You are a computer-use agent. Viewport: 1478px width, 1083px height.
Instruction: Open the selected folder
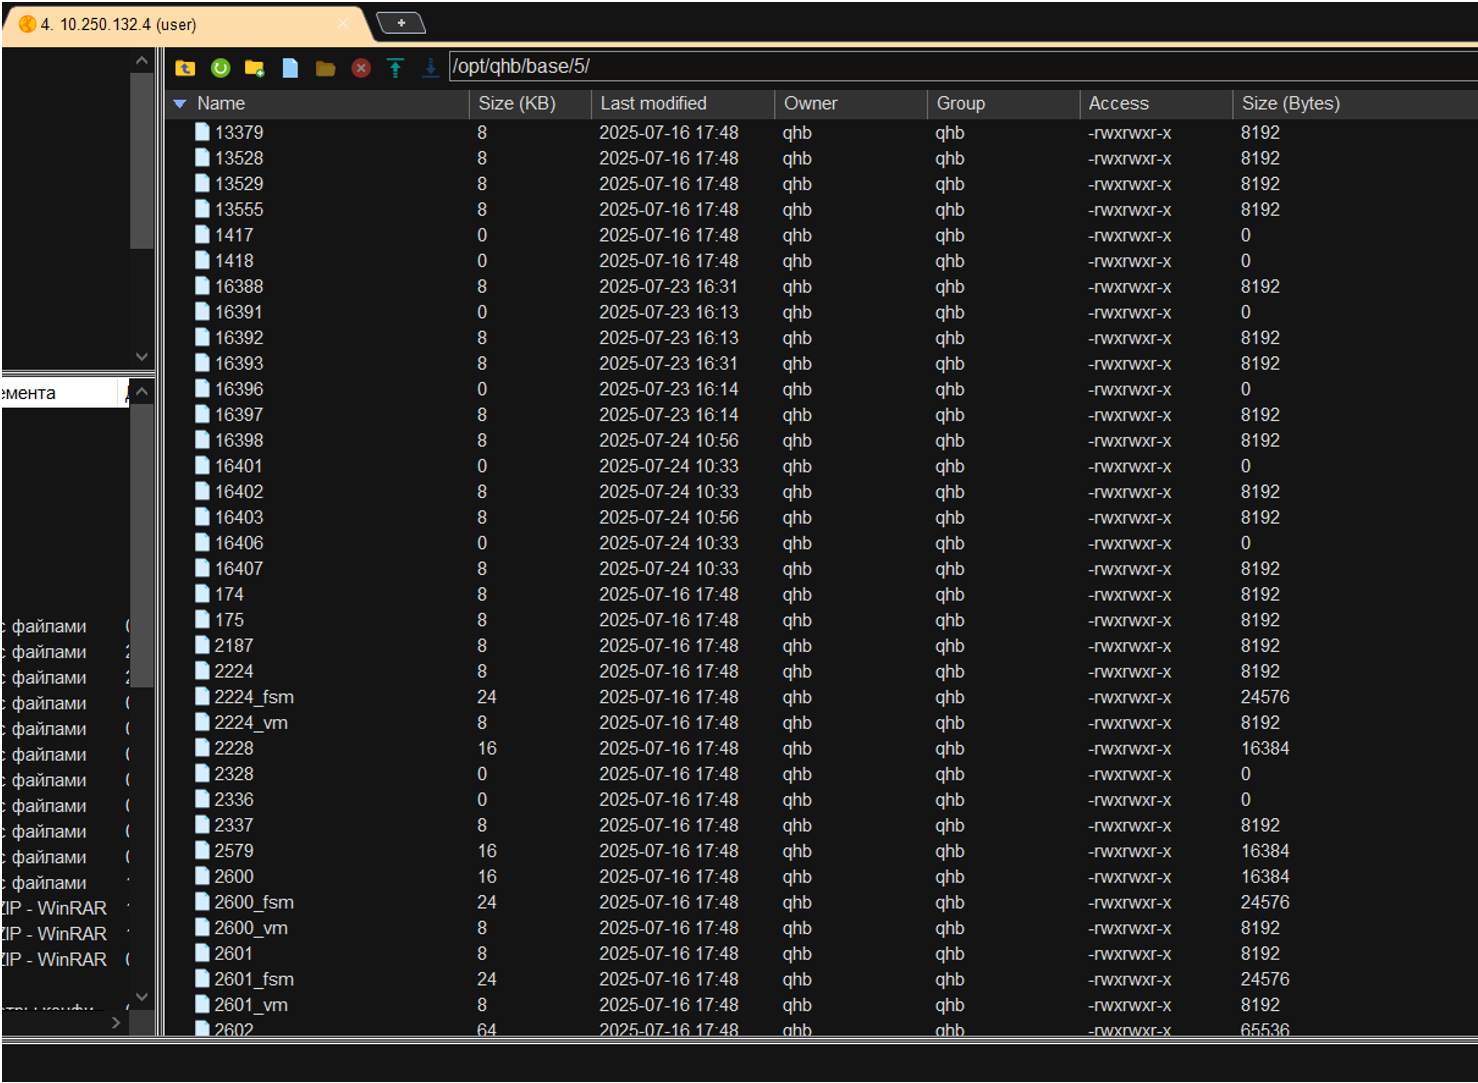pos(325,67)
